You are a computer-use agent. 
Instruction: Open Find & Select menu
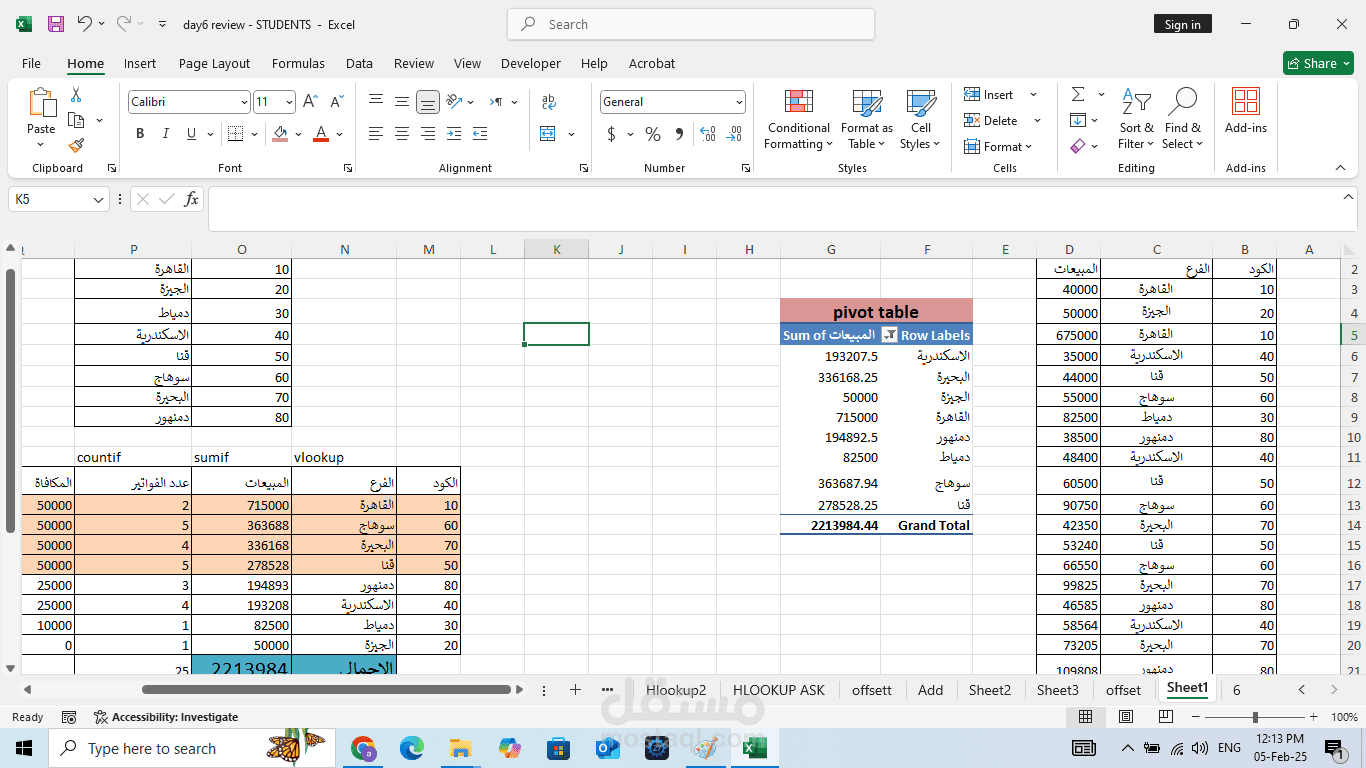point(1183,120)
